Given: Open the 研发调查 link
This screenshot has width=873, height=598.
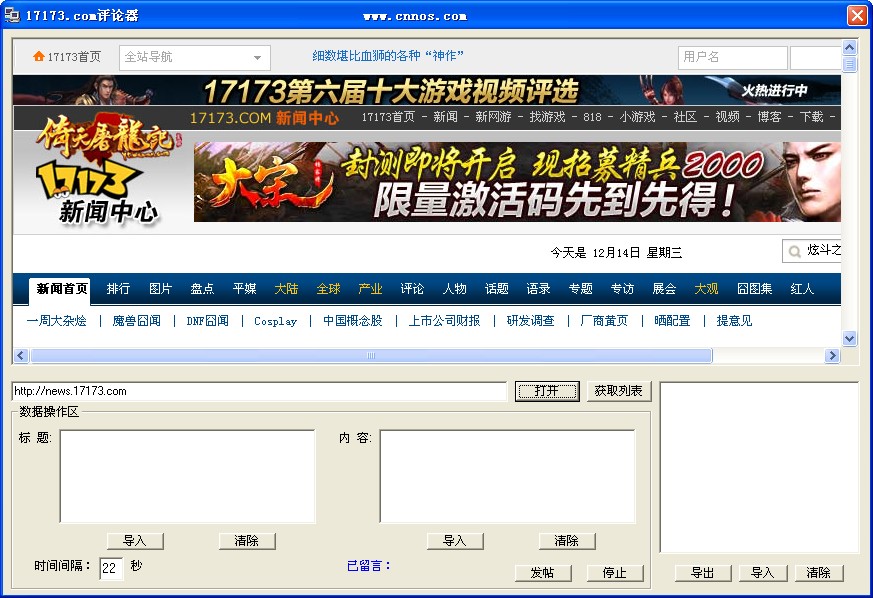Looking at the screenshot, I should [x=531, y=321].
